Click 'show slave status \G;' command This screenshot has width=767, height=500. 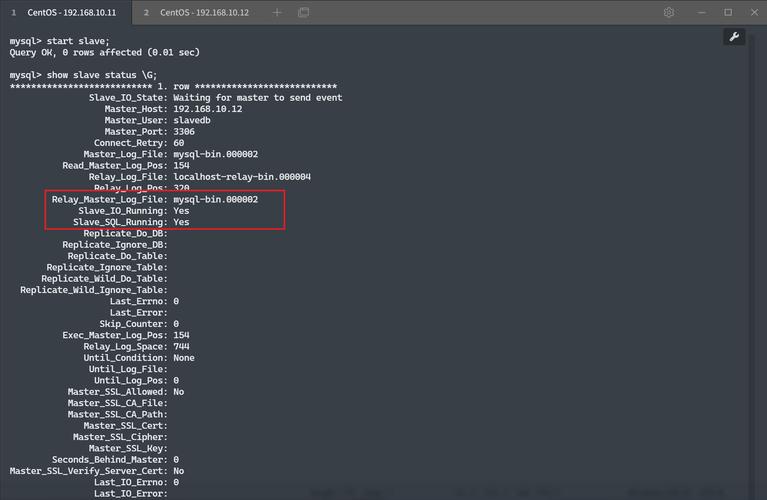102,75
